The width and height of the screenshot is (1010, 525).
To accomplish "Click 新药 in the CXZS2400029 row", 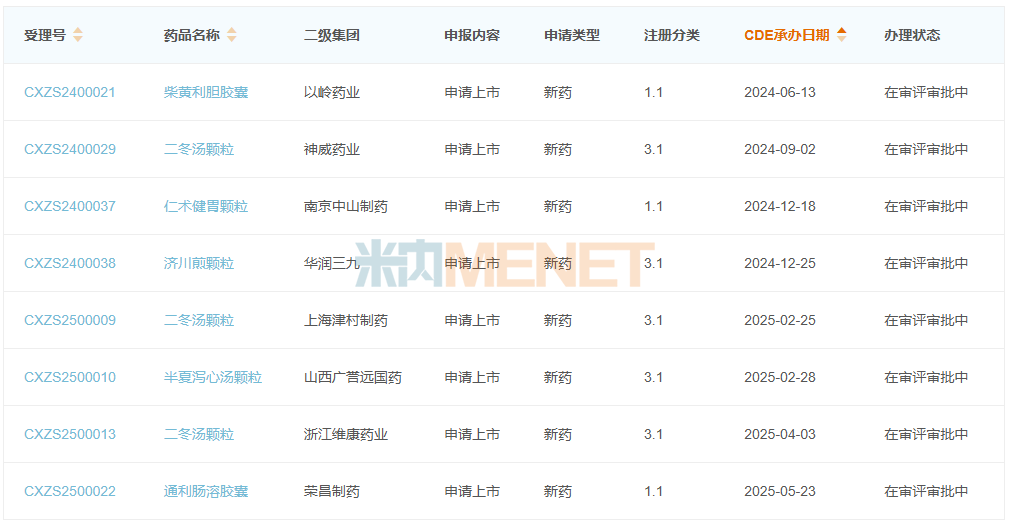I will coord(558,149).
